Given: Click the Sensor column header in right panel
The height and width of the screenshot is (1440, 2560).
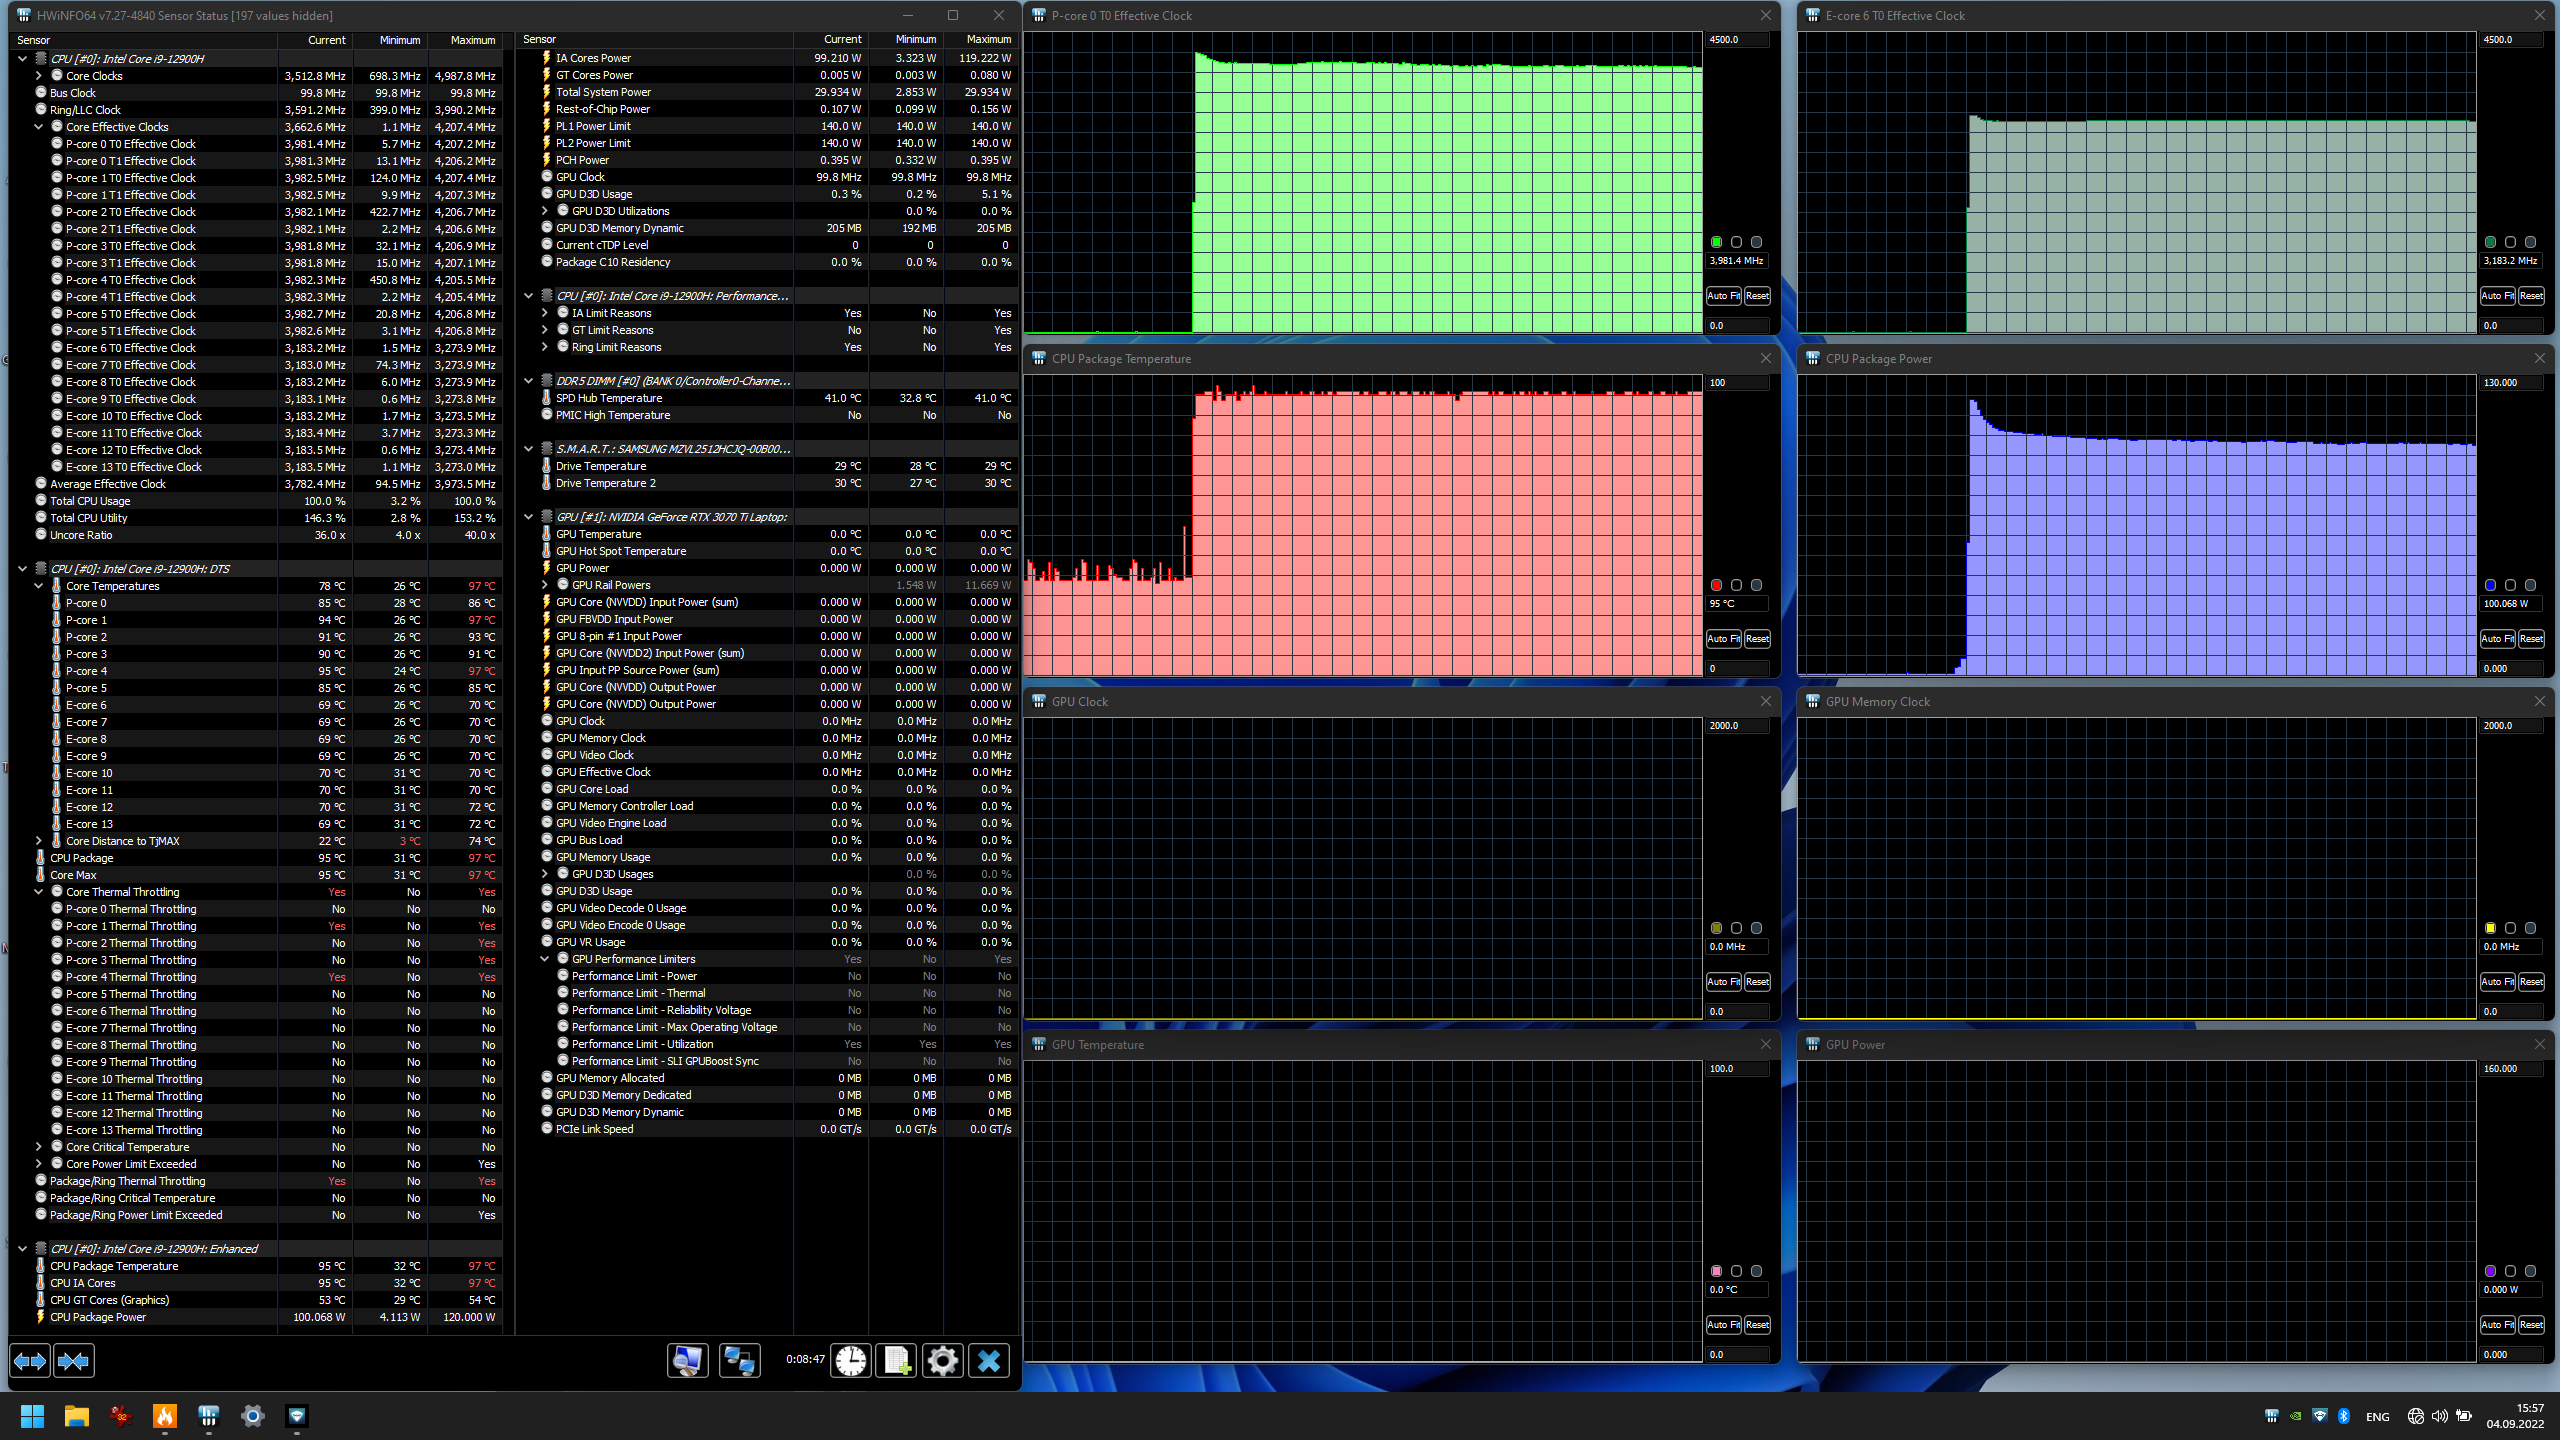Looking at the screenshot, I should click(540, 40).
